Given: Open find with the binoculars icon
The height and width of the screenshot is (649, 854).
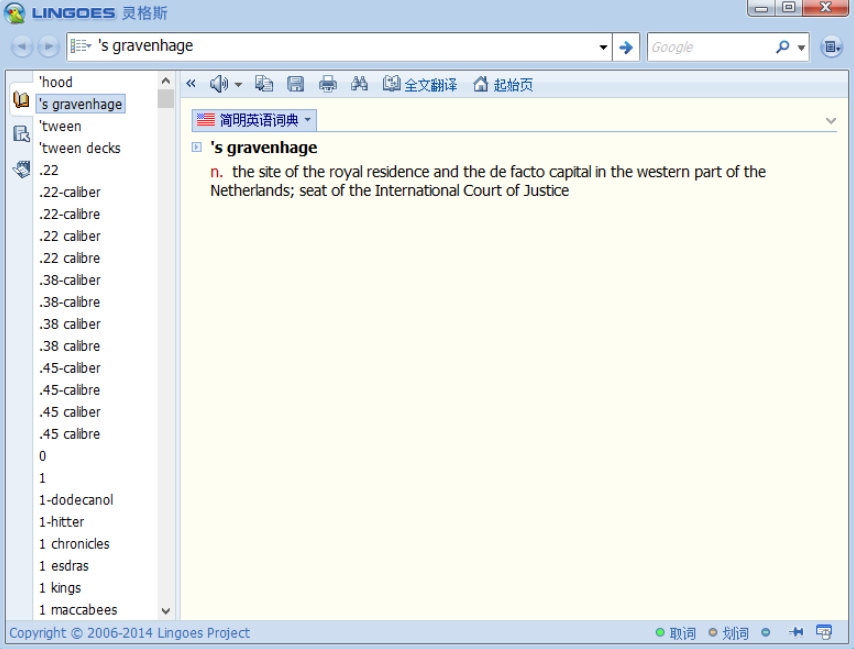Looking at the screenshot, I should pos(359,85).
